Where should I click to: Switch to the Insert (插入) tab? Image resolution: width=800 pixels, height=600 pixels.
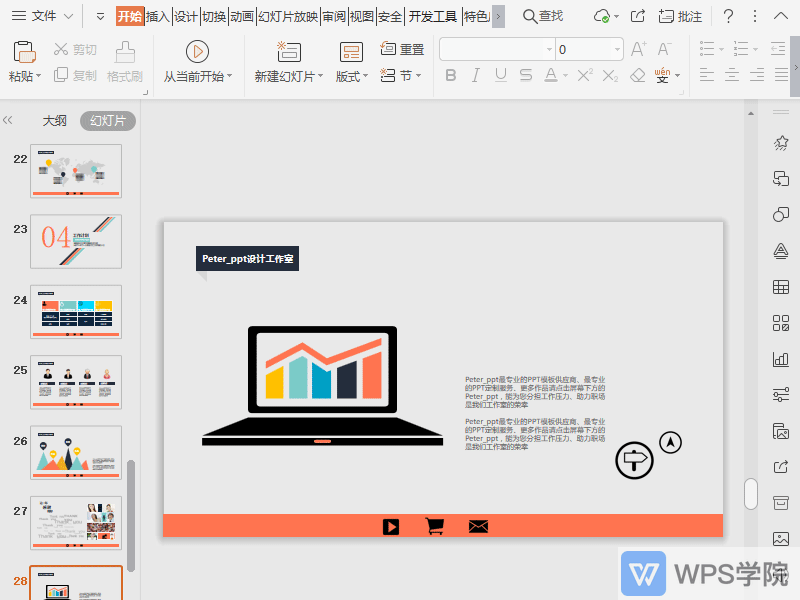(157, 16)
